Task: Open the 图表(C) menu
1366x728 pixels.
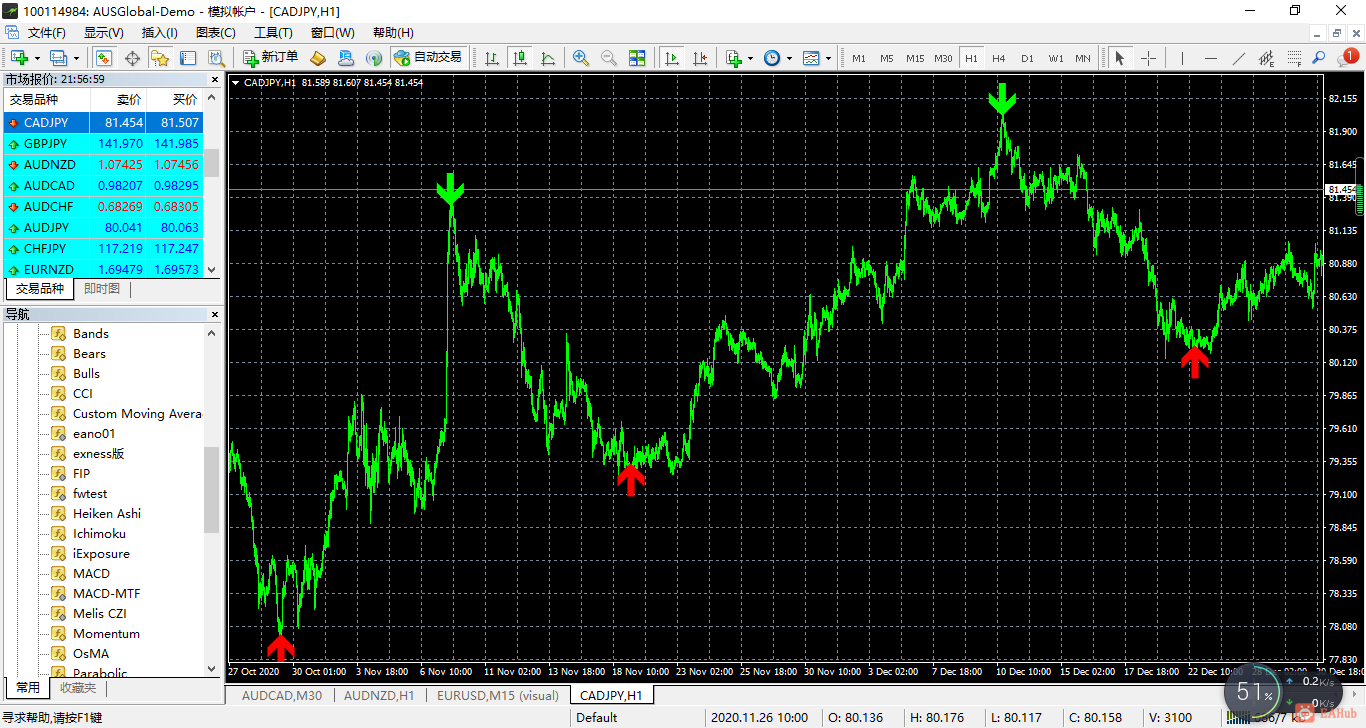Action: [215, 33]
